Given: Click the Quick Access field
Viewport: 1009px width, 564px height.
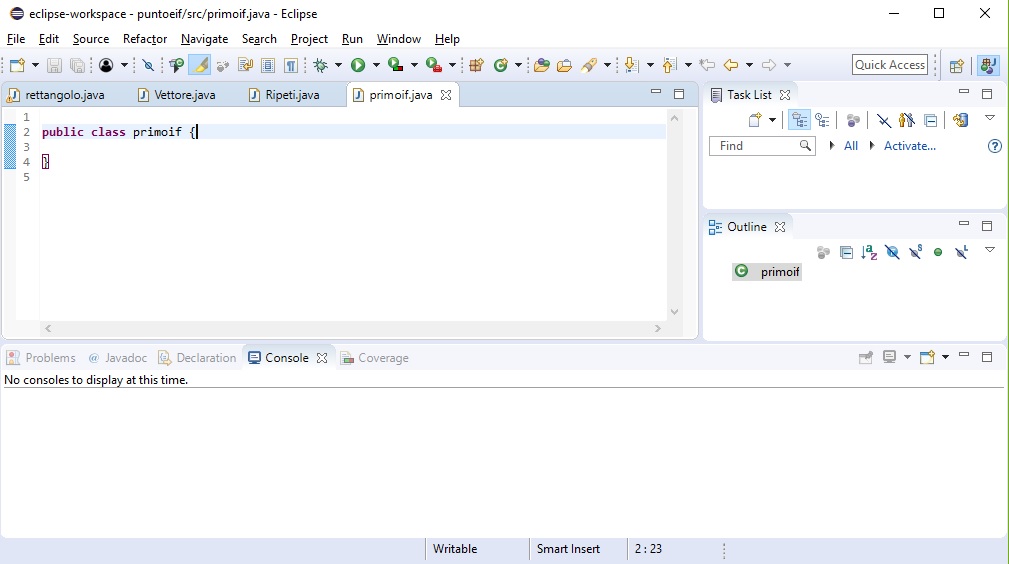Looking at the screenshot, I should click(x=890, y=65).
